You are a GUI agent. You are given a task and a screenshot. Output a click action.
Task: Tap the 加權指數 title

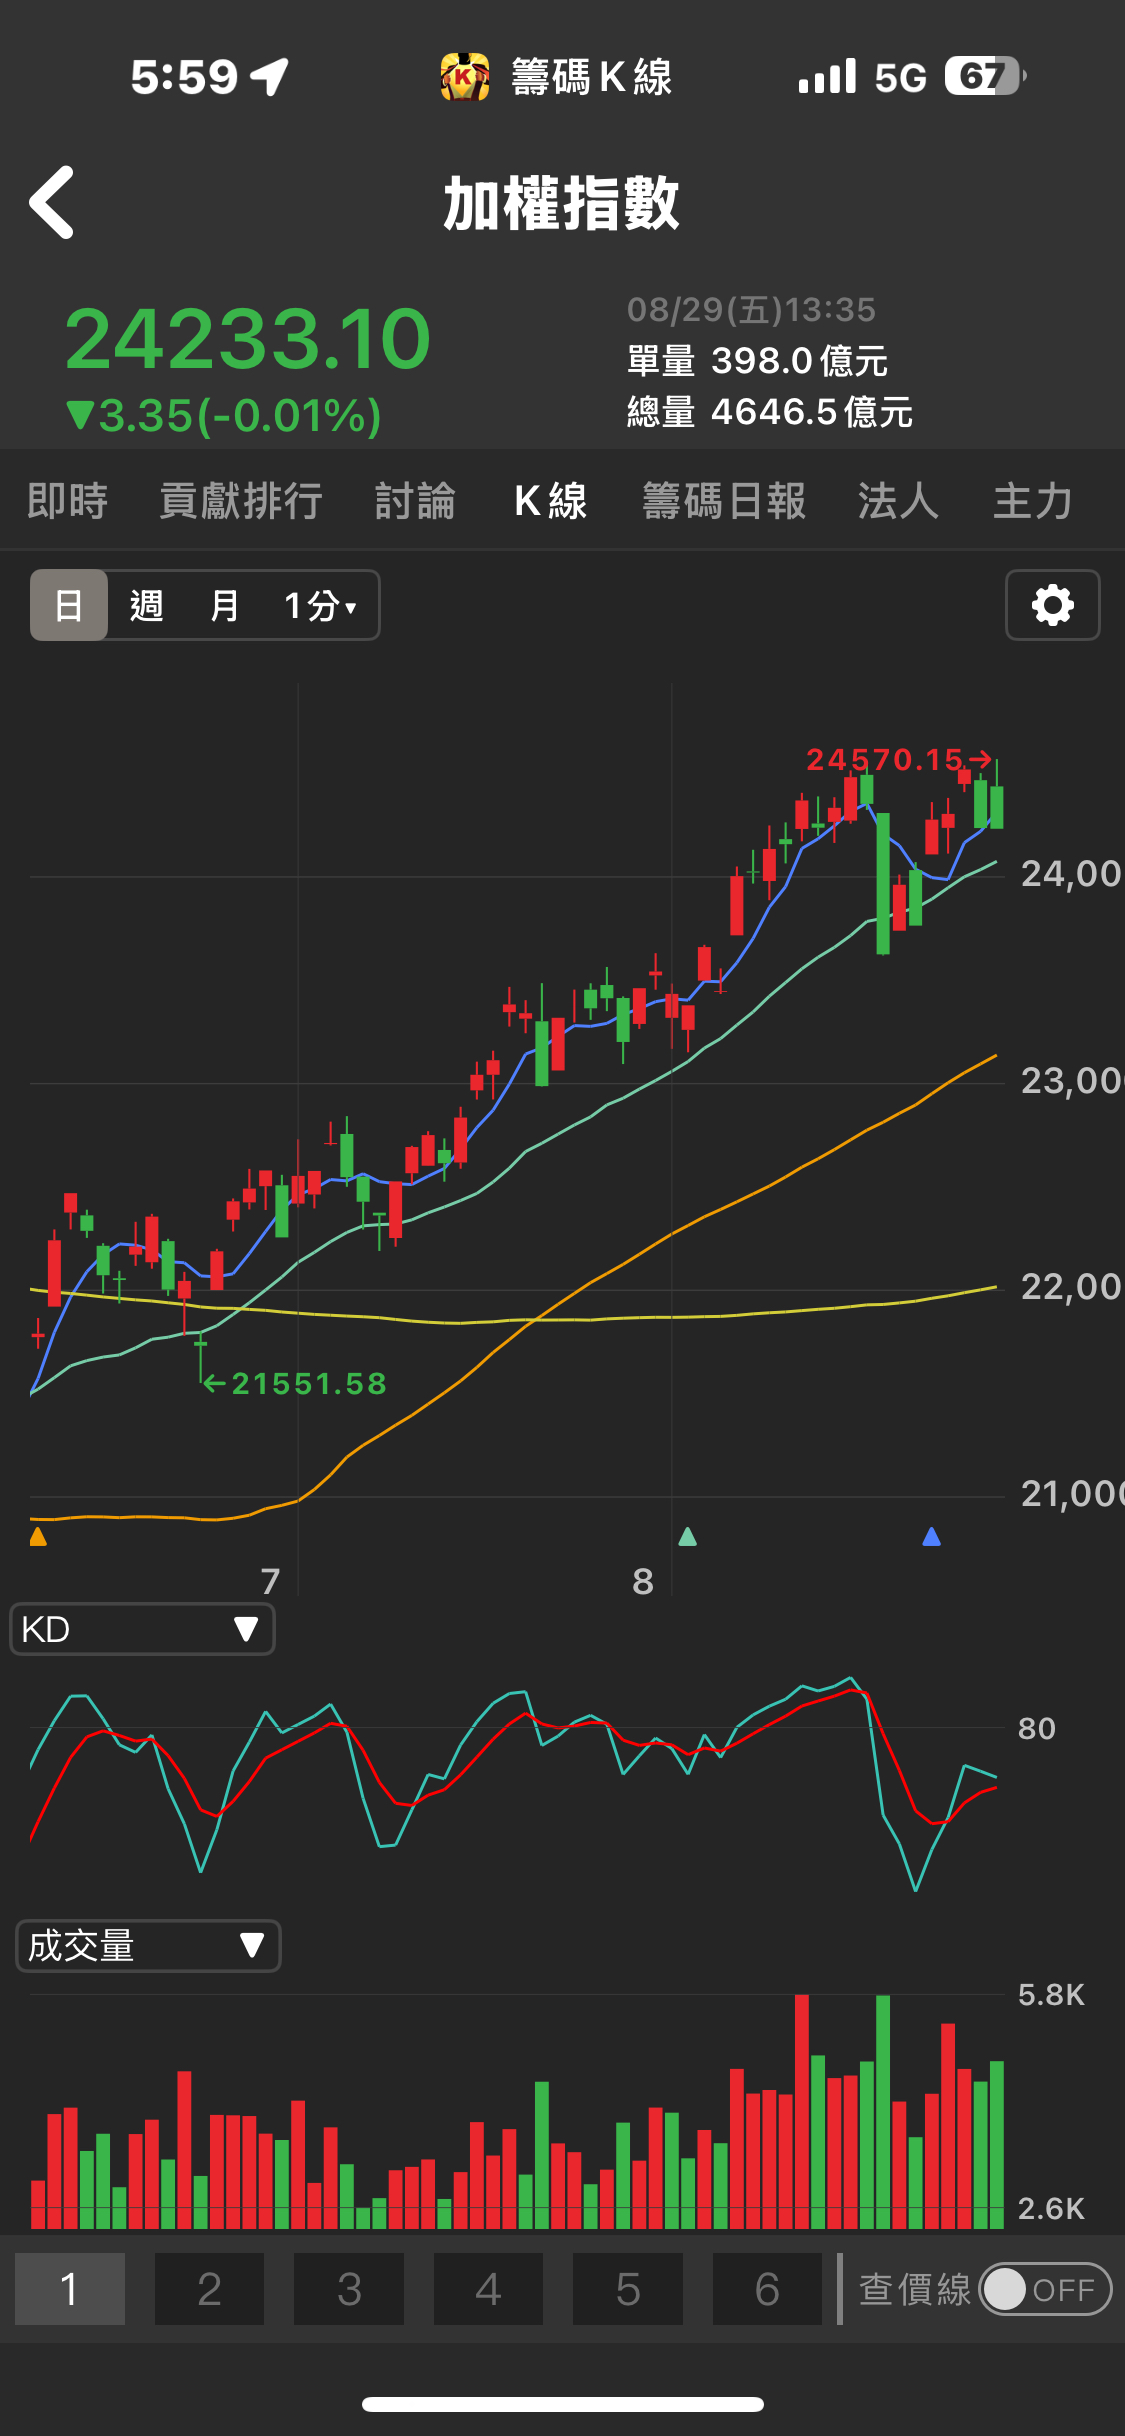click(x=562, y=204)
